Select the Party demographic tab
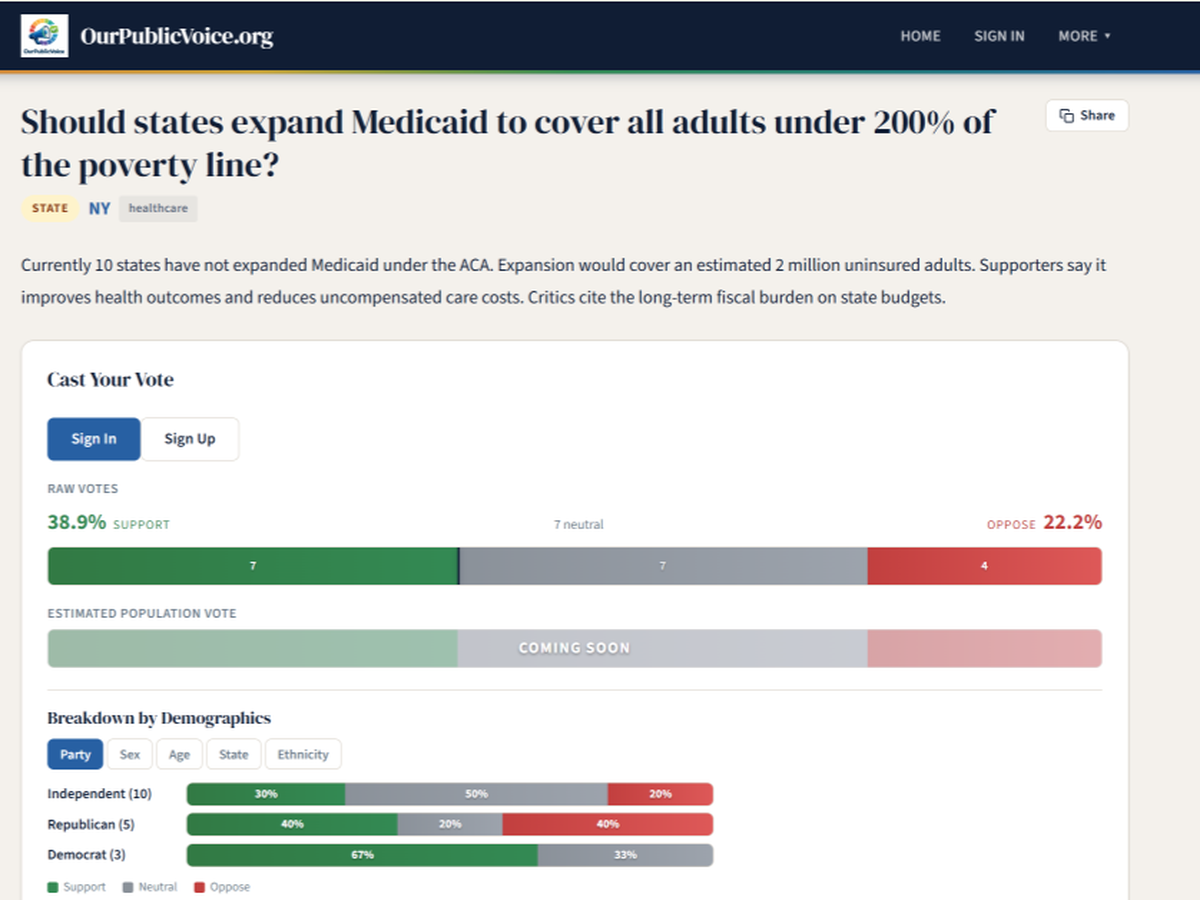Screen dimensions: 1200x900 75,754
